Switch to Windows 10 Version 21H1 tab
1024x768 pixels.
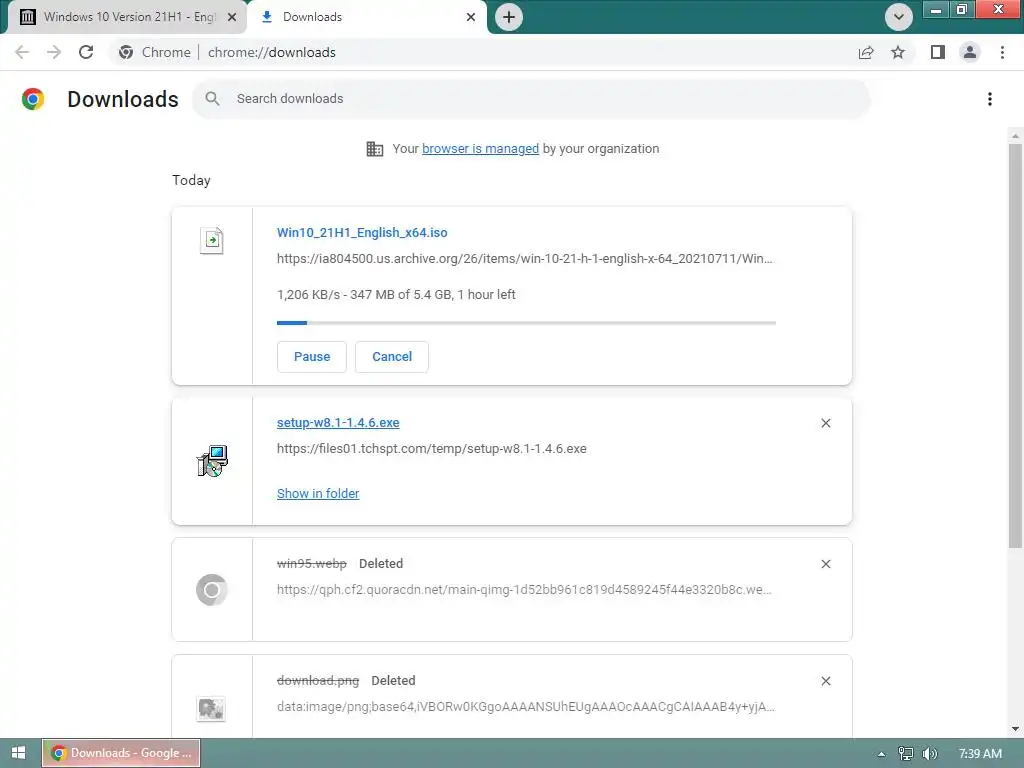(x=128, y=17)
